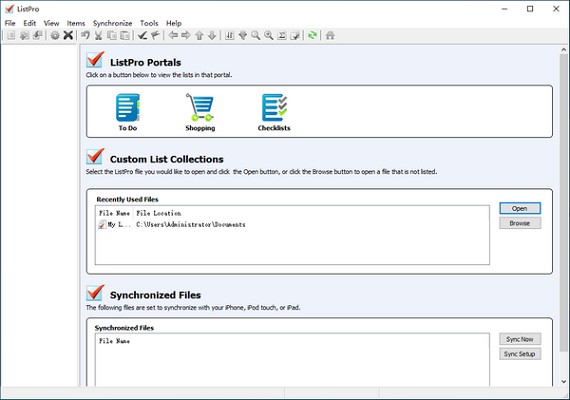
Task: Click the filter funnel toolbar icon
Action: pos(242,35)
